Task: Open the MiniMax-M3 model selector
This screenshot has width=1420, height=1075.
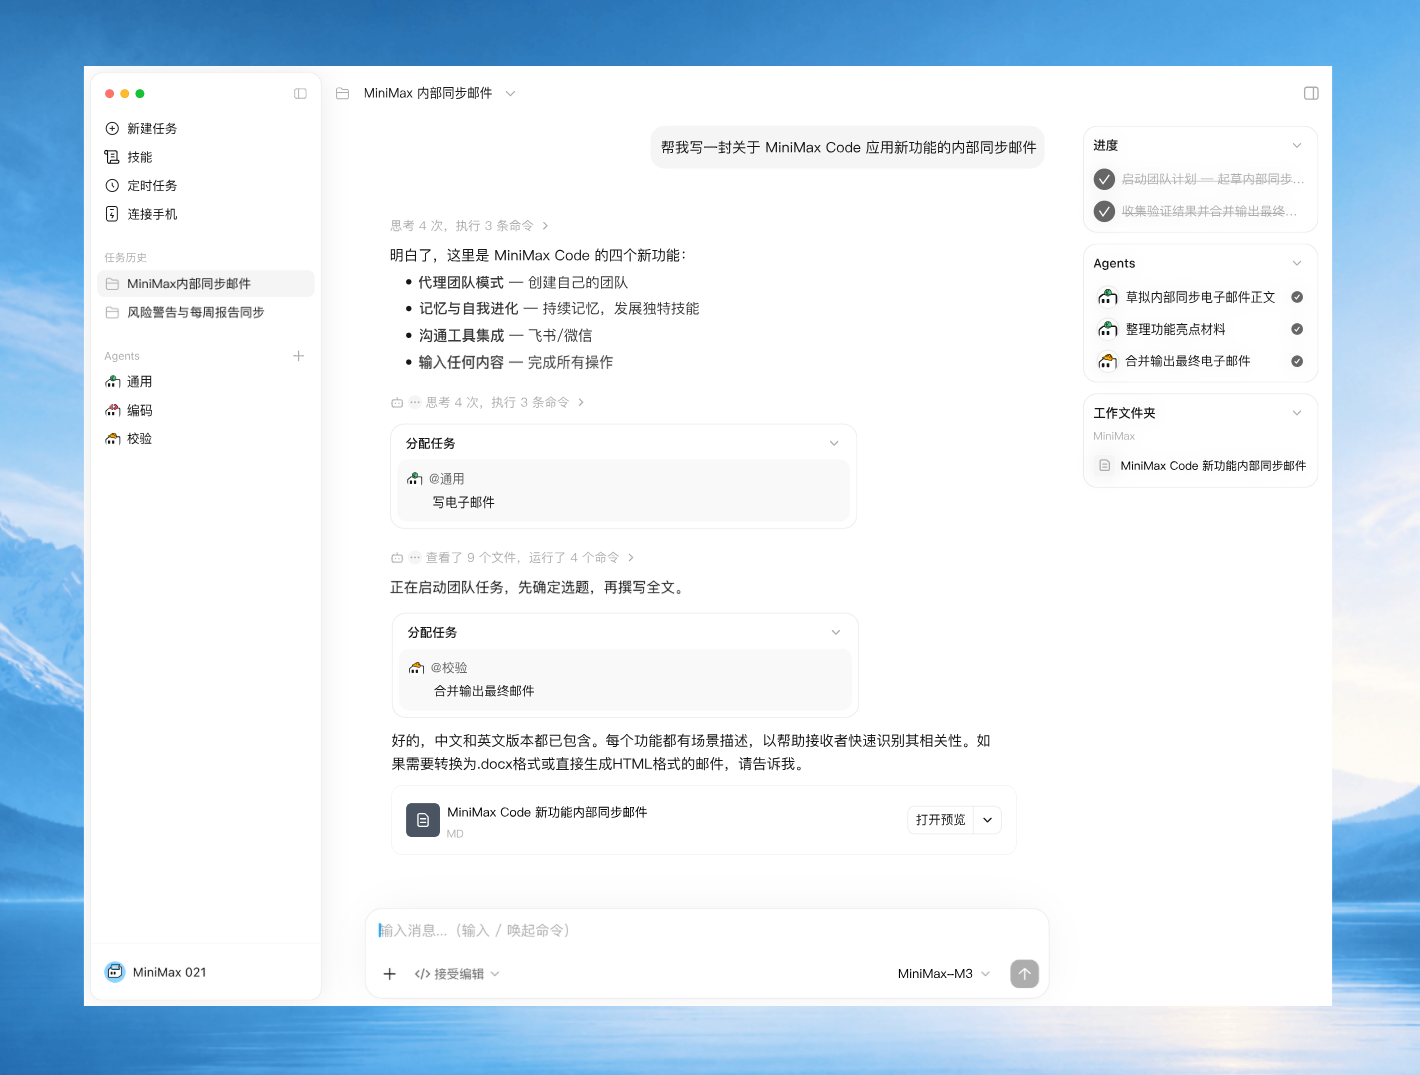Action: 944,974
